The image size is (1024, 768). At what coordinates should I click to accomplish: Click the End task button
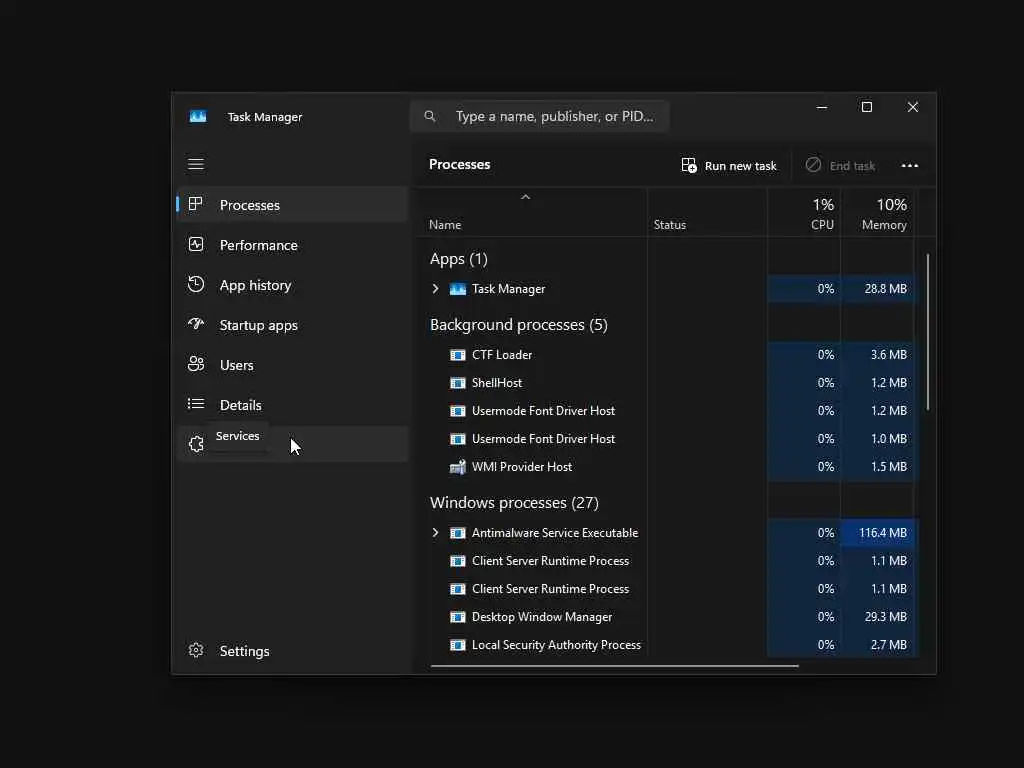[x=840, y=165]
